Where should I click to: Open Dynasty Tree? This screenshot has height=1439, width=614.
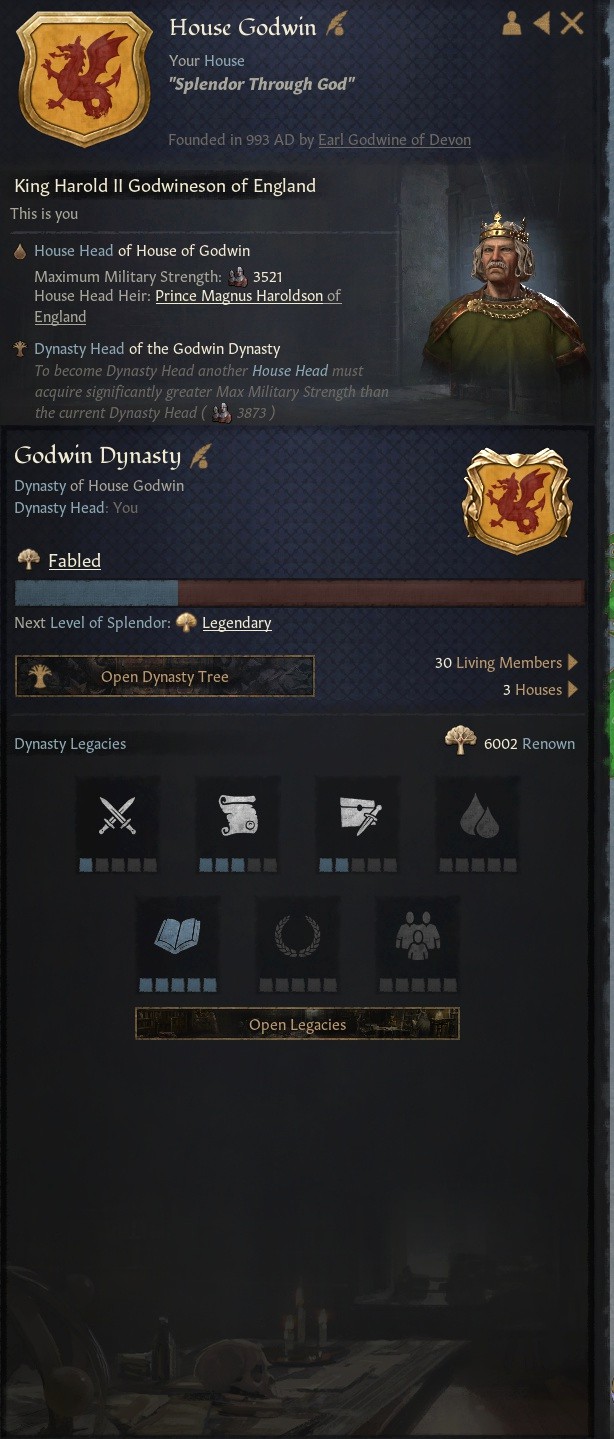[x=165, y=677]
